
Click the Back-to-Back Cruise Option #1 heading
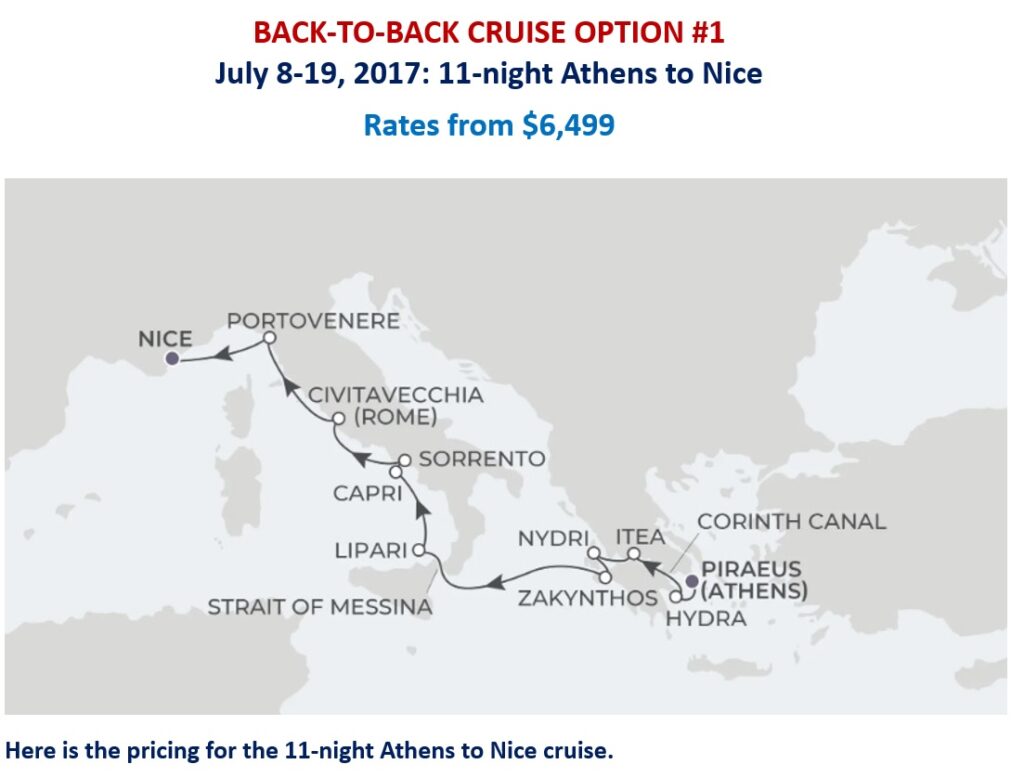488,33
